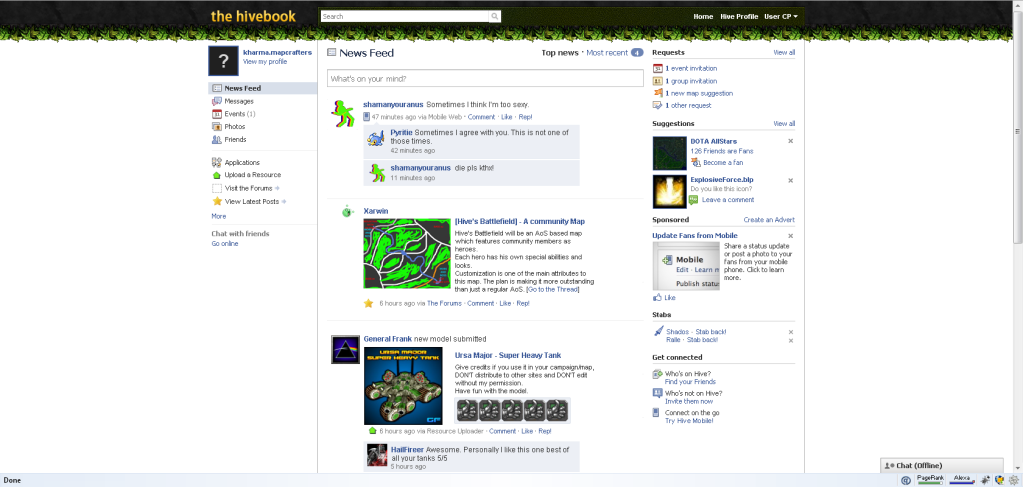1023x487 pixels.
Task: Click the thumbs-up Like icon under advert
Action: pos(658,298)
